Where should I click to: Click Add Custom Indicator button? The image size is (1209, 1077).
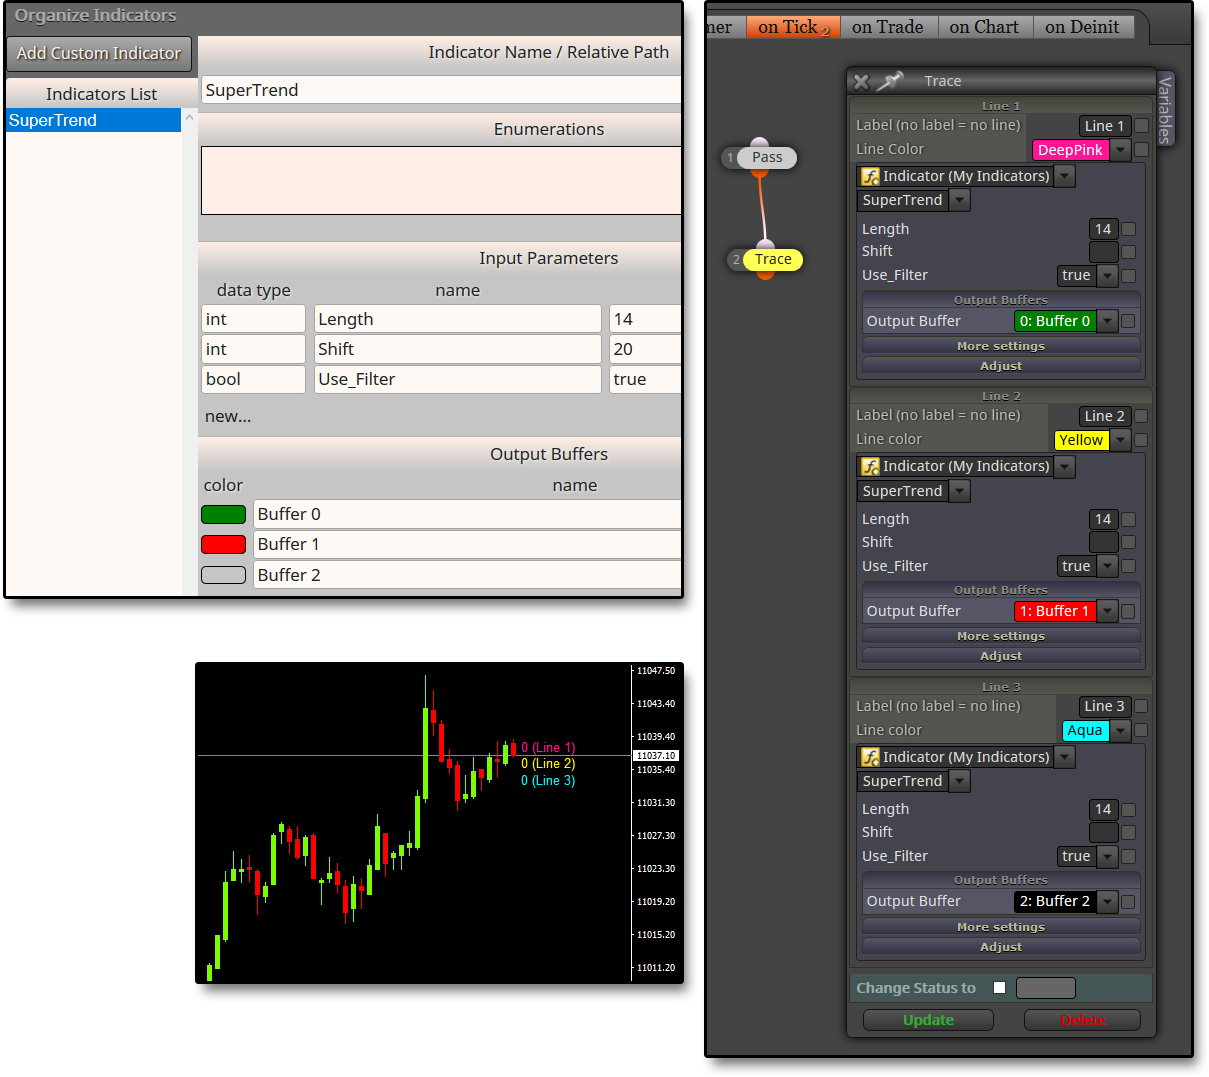click(x=98, y=54)
